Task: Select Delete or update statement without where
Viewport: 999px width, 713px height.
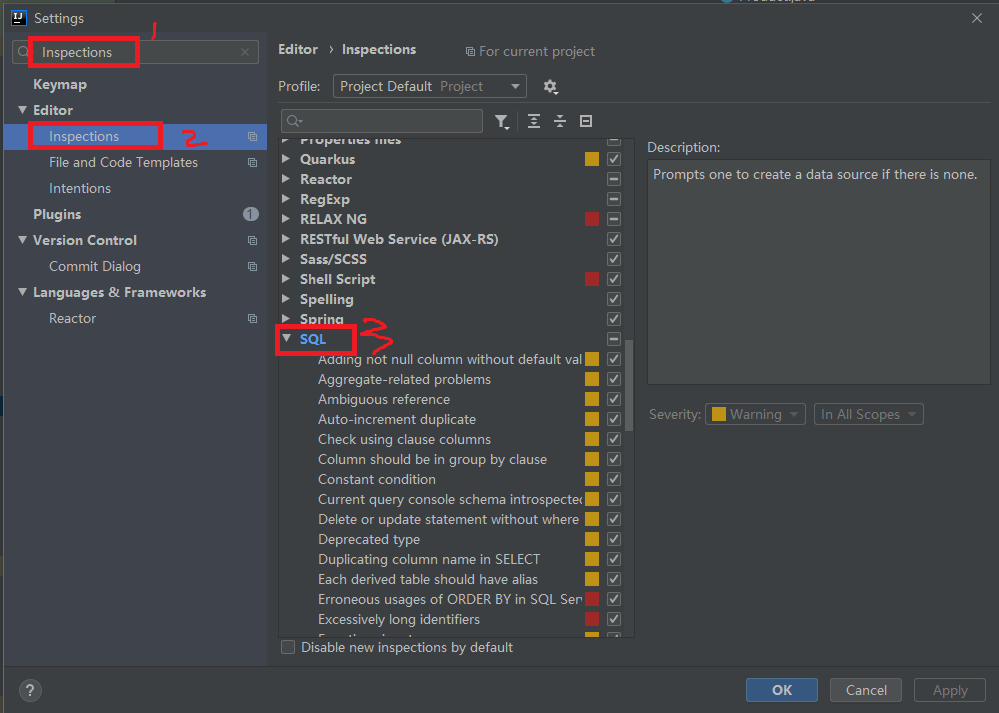Action: (449, 519)
